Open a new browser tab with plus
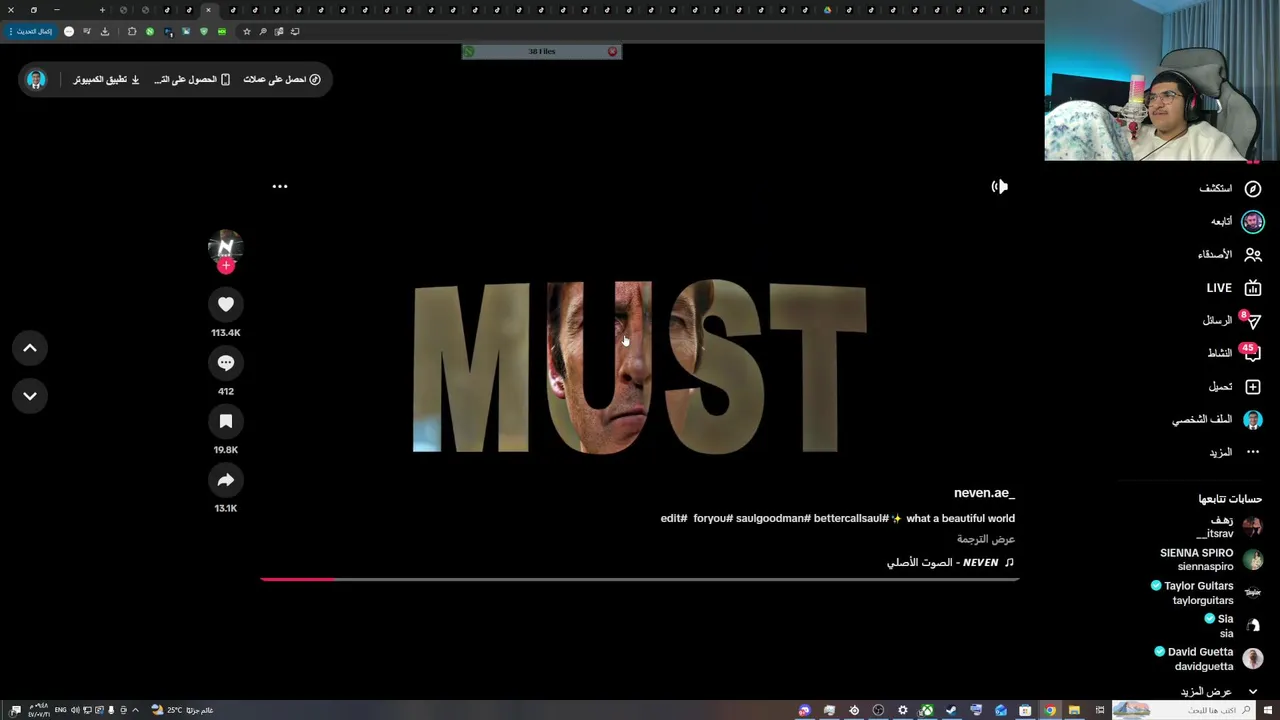 tap(102, 10)
